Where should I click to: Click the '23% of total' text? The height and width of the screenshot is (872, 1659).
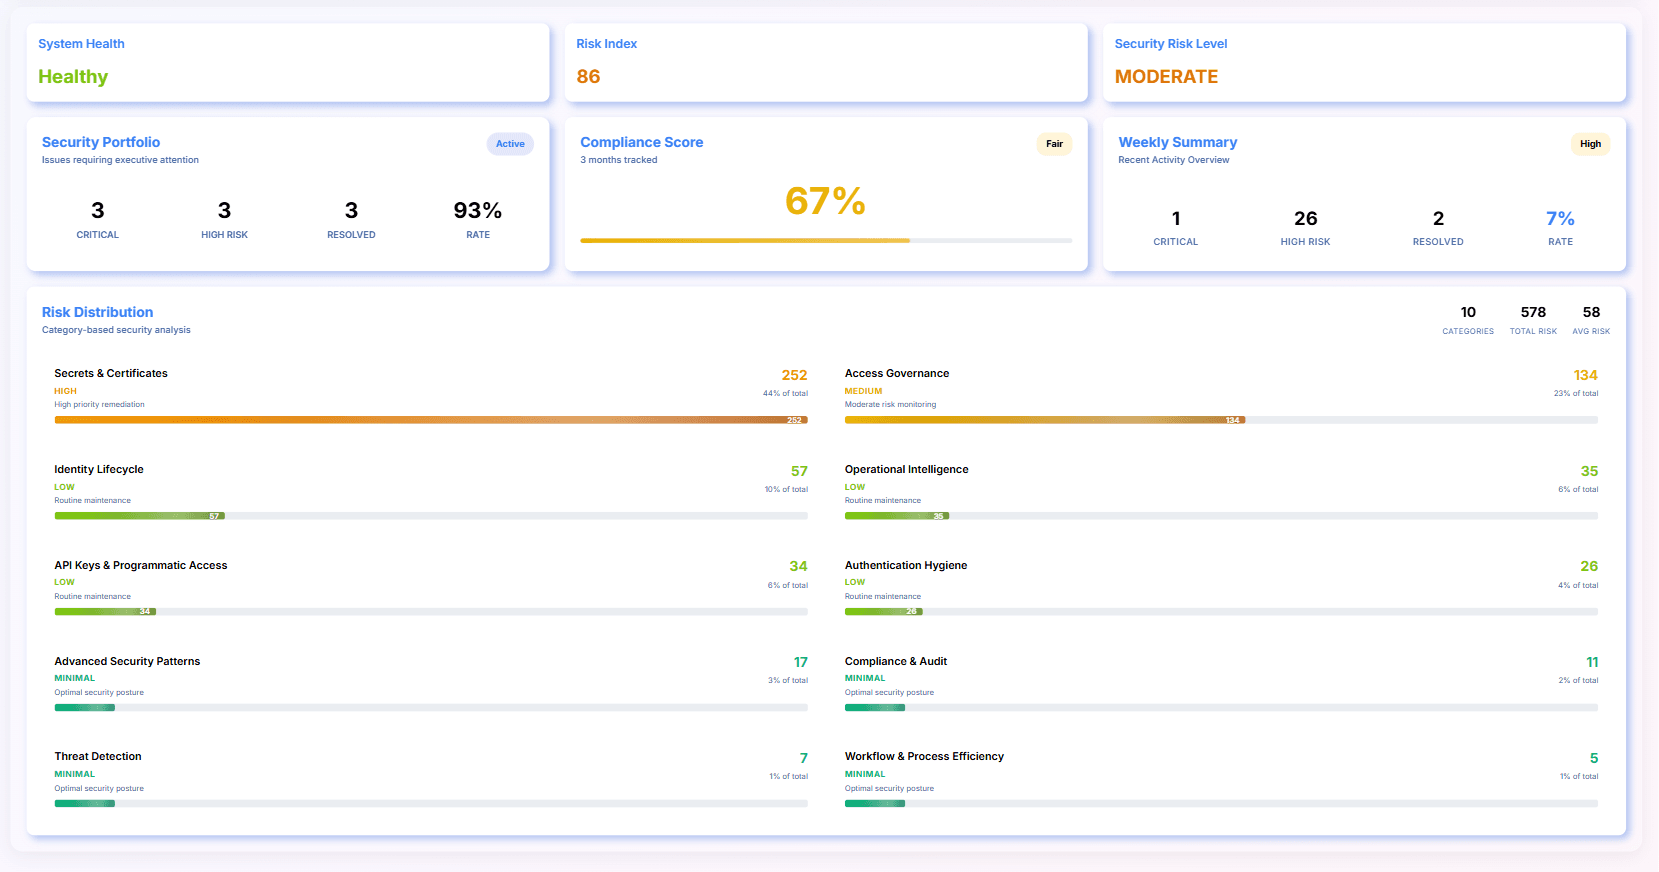[x=1576, y=394]
